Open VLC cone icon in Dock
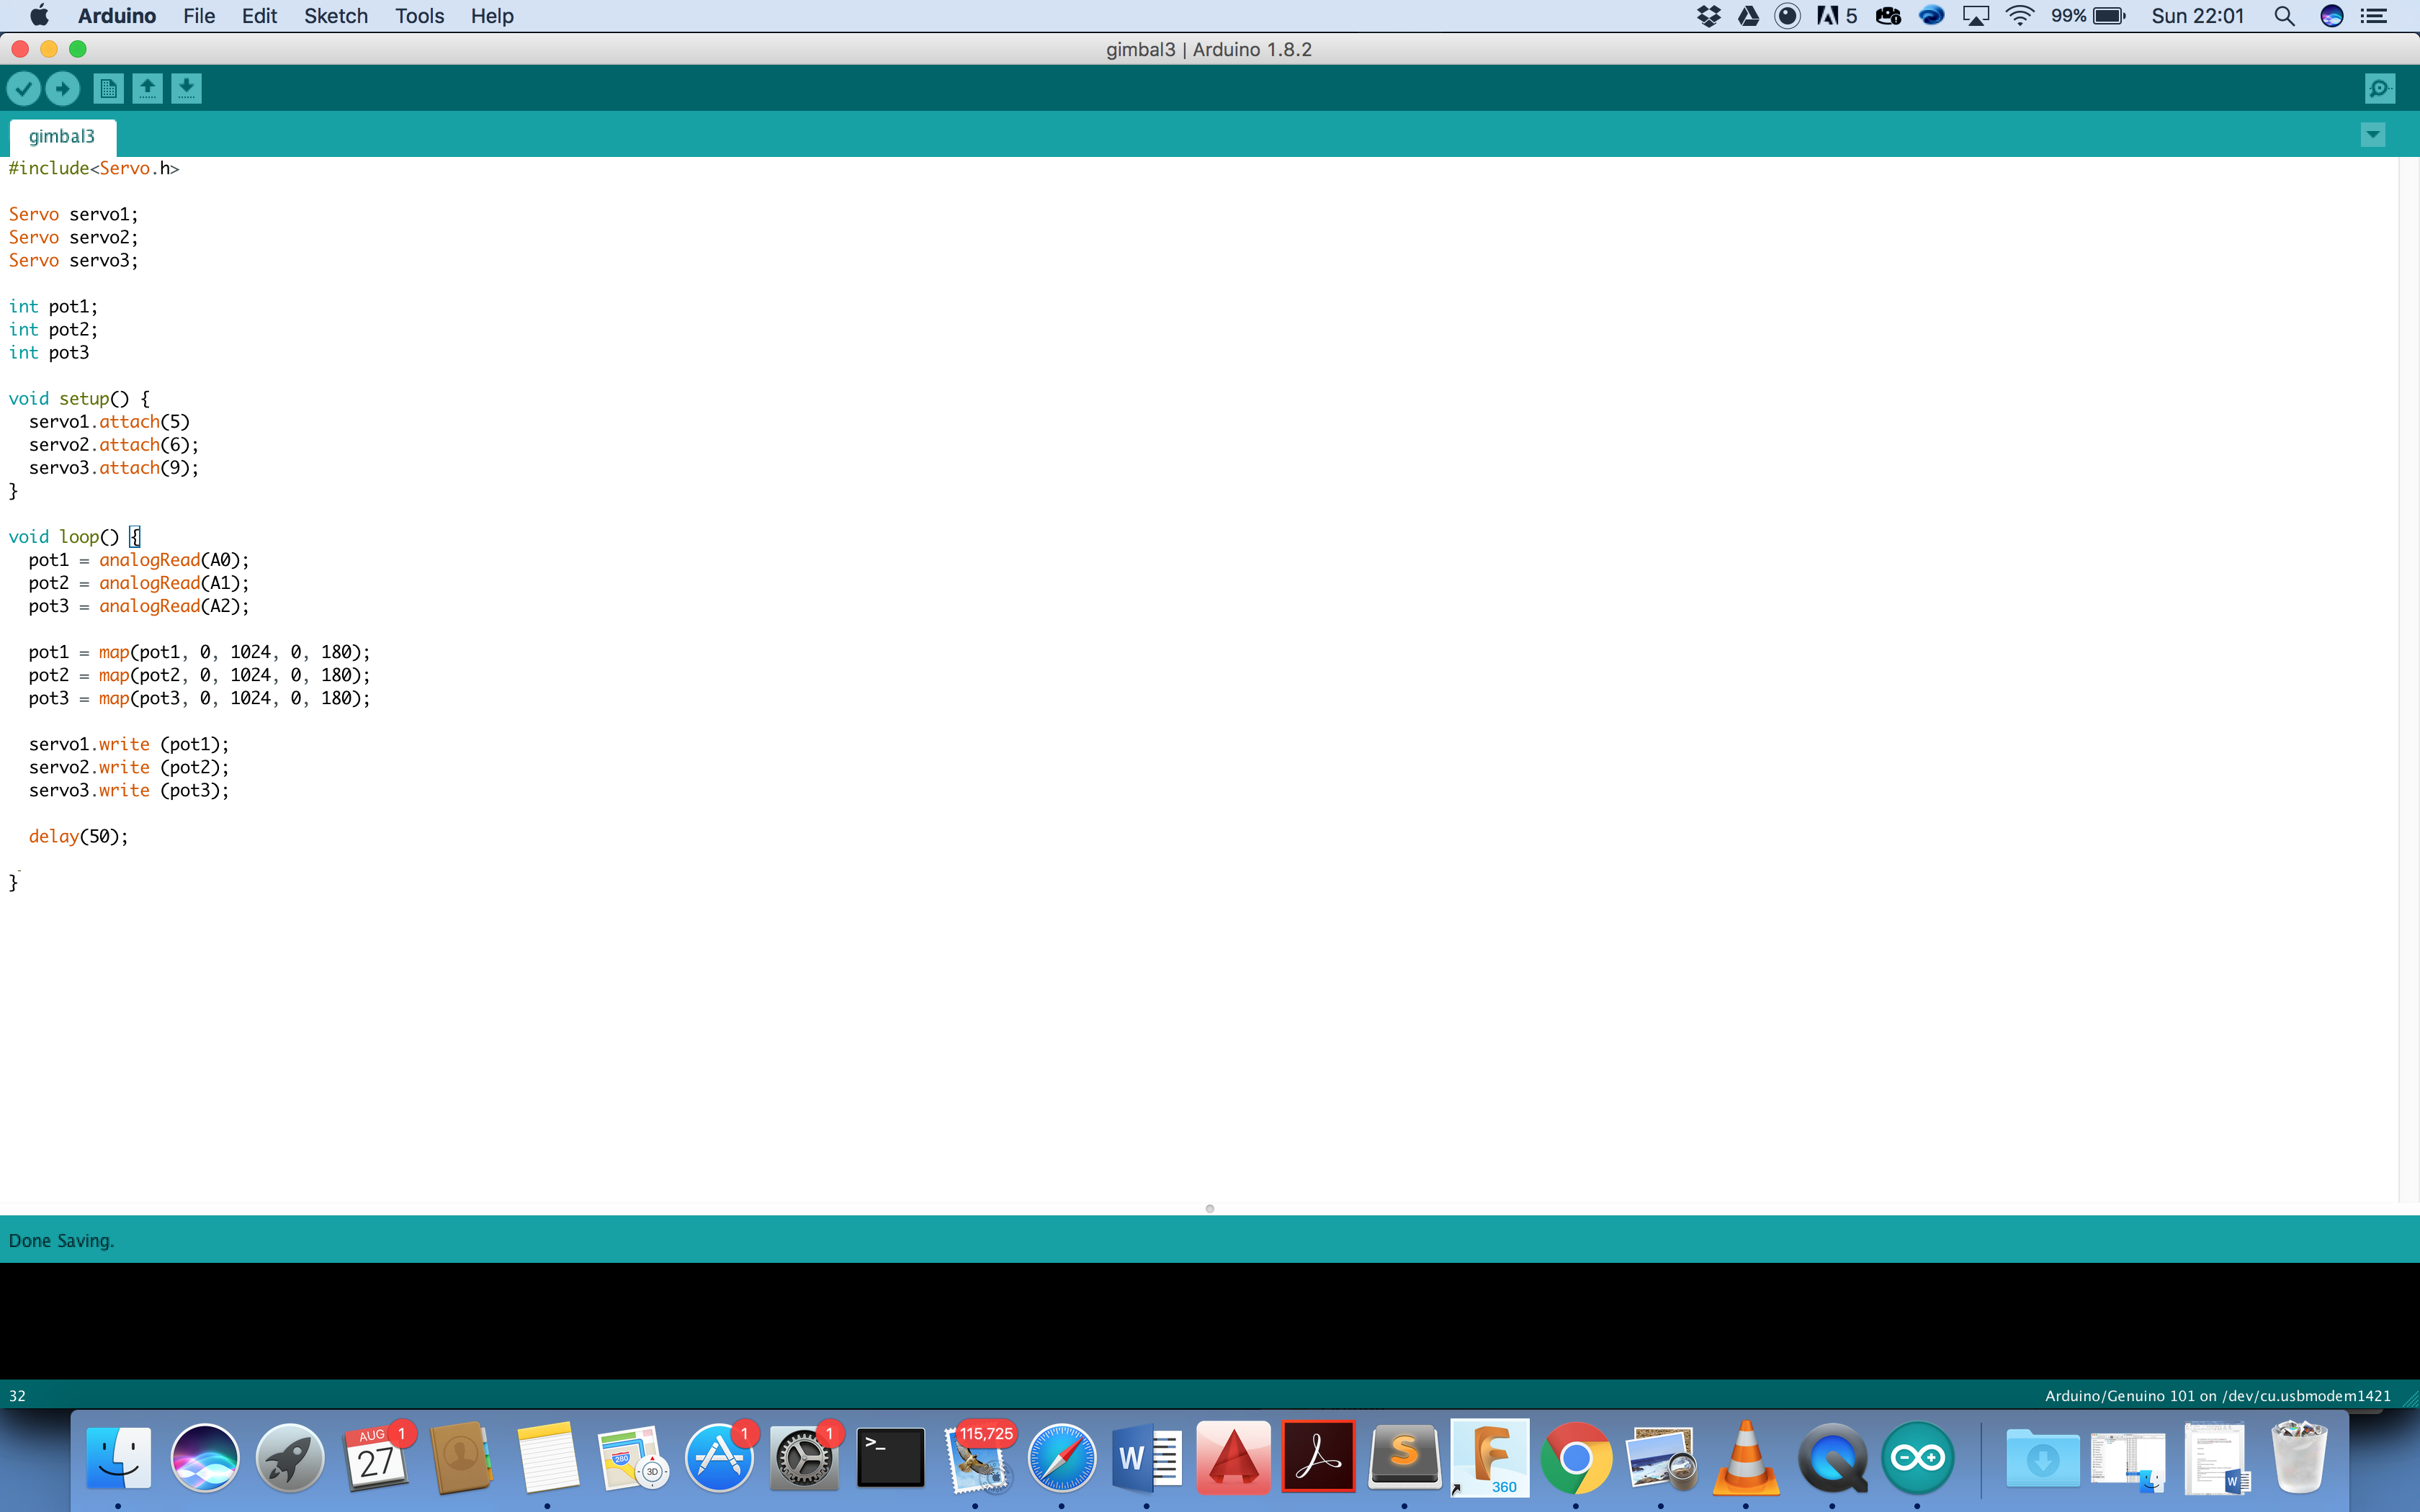The width and height of the screenshot is (2420, 1512). coord(1747,1457)
